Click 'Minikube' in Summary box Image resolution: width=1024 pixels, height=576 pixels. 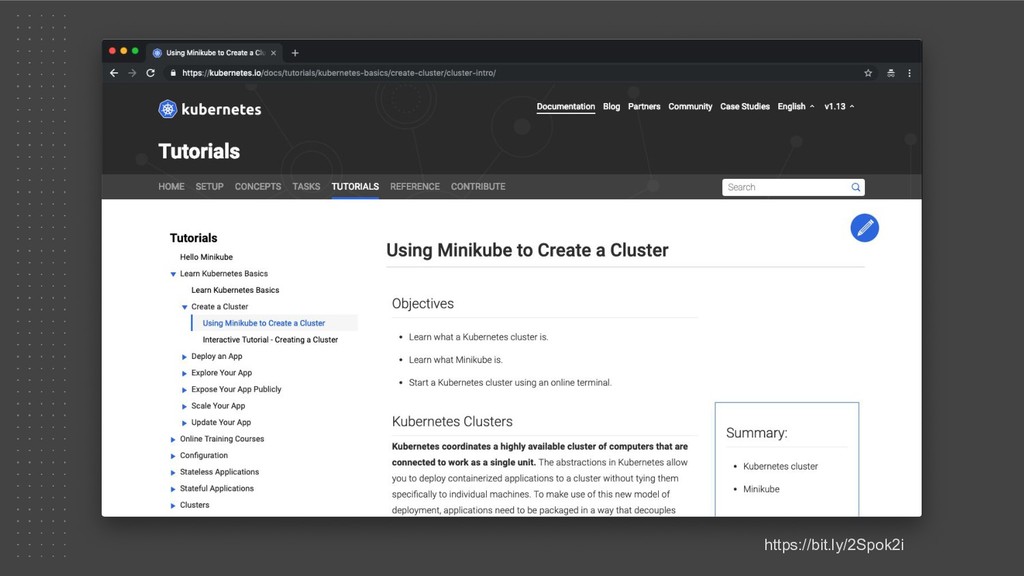coord(761,489)
